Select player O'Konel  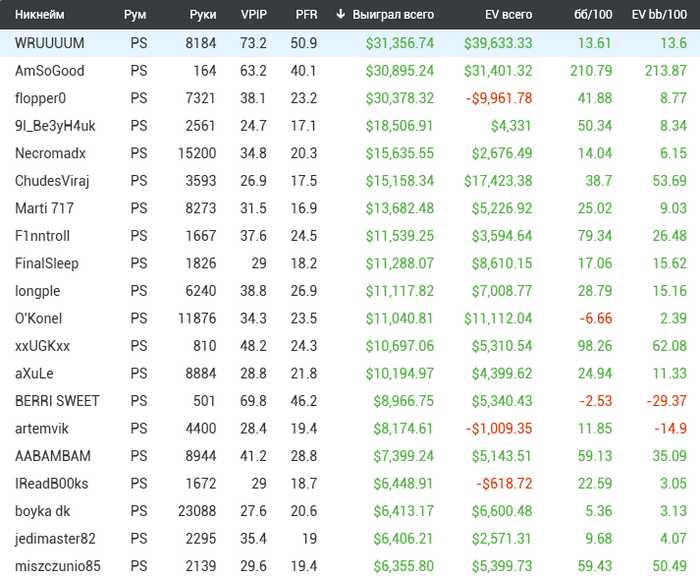[x=38, y=318]
